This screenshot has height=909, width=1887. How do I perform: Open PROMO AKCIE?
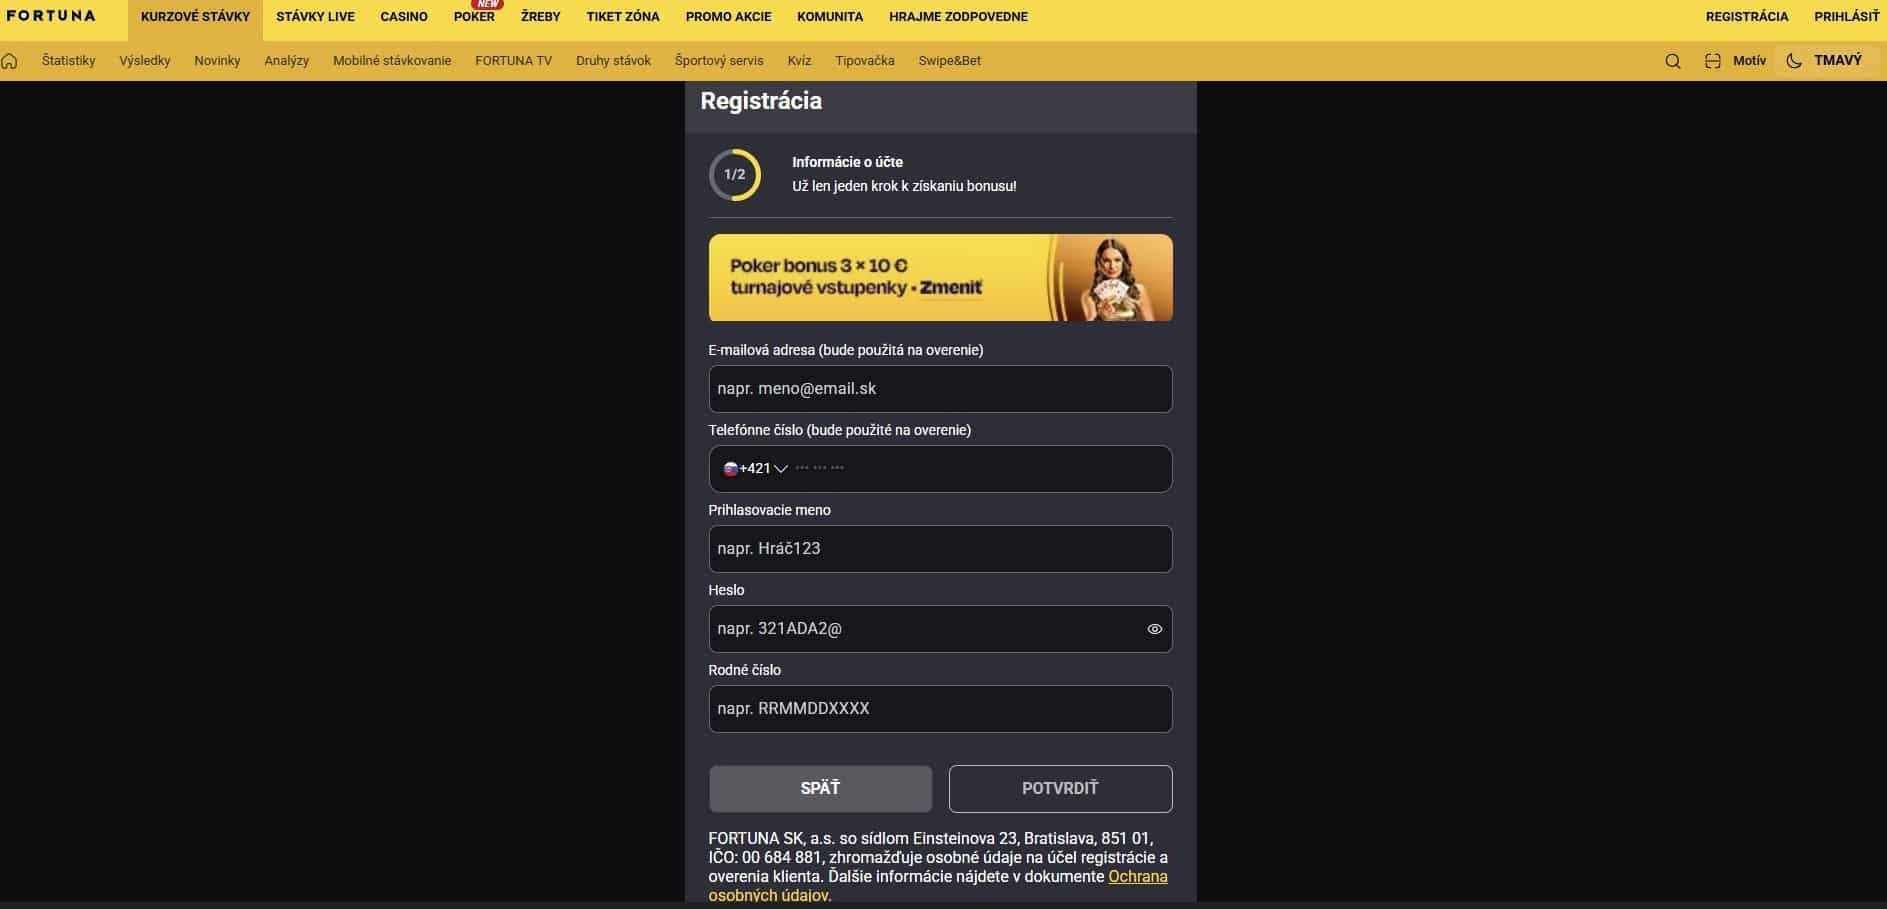coord(728,17)
